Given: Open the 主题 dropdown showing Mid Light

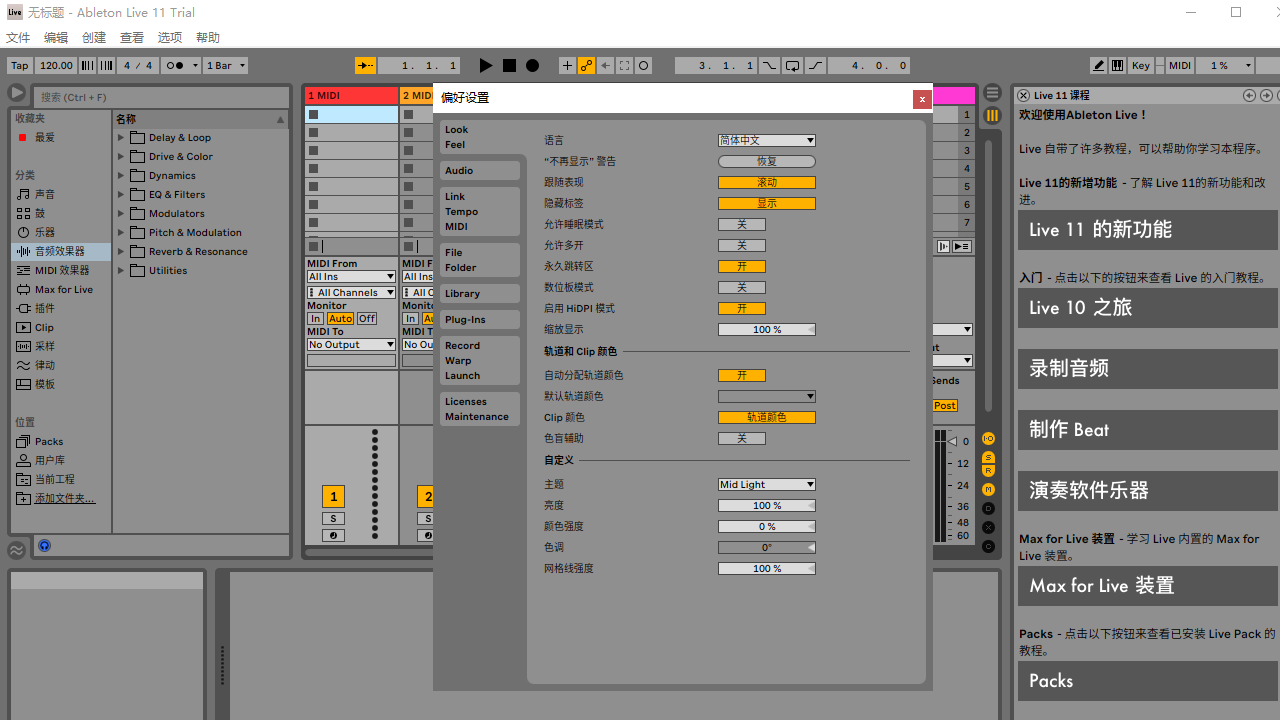Looking at the screenshot, I should [766, 484].
